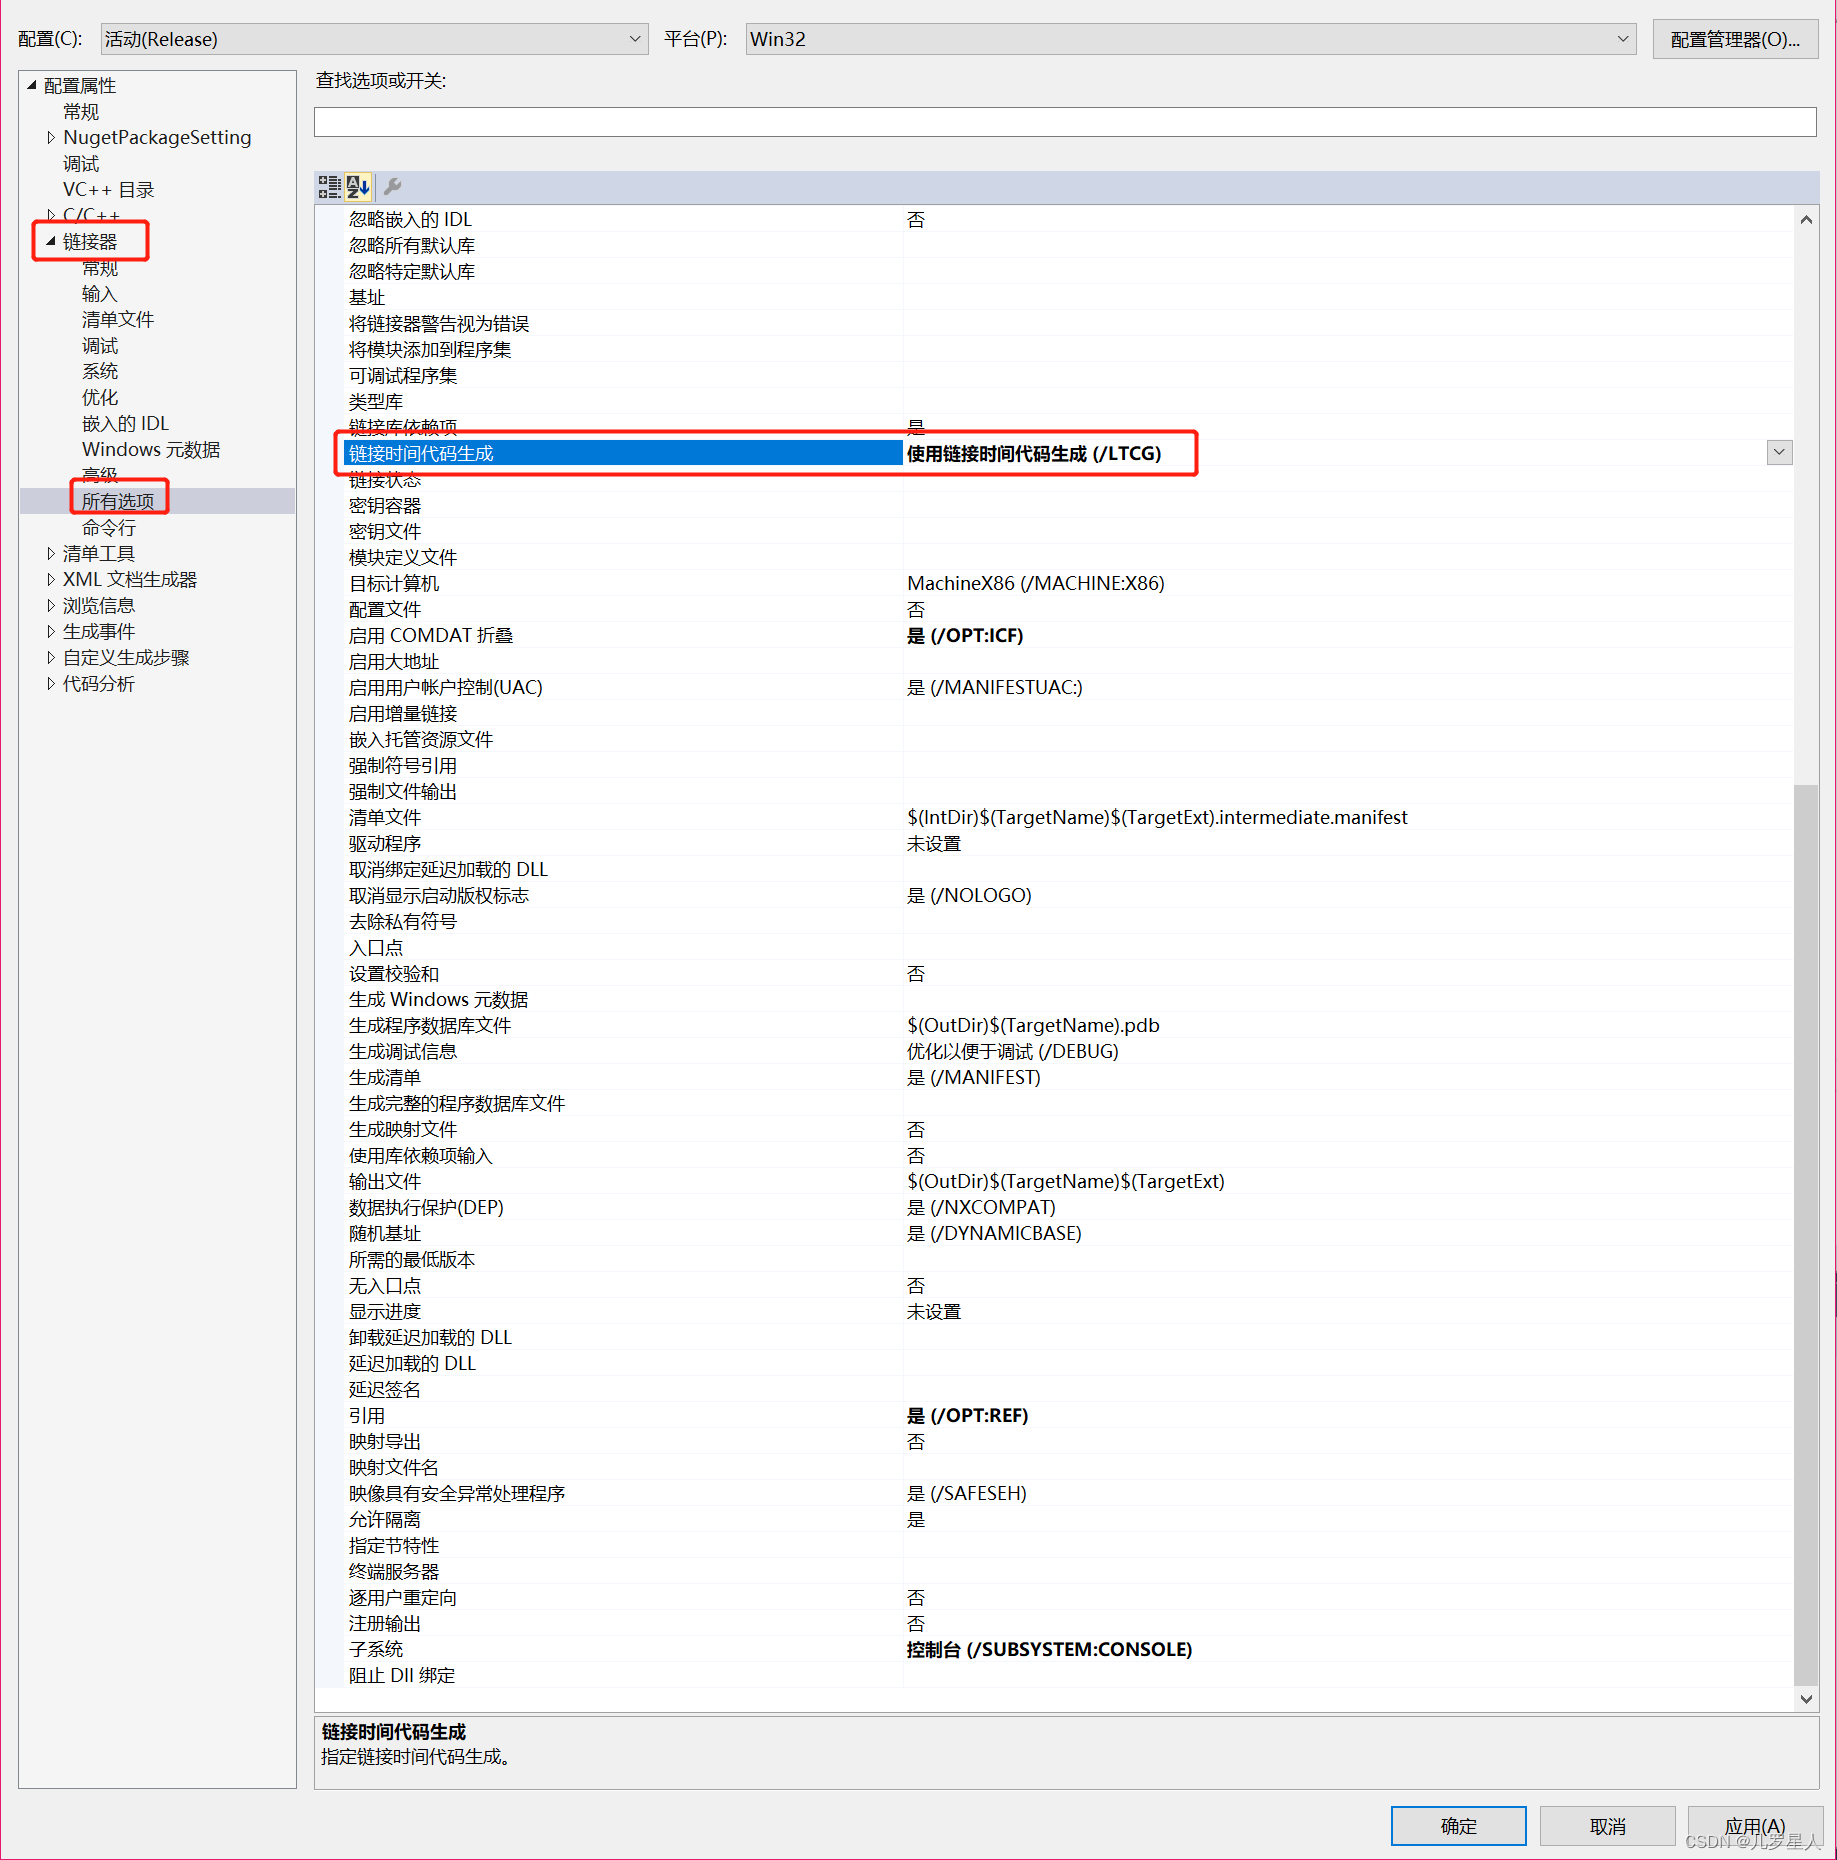
Task: Select the 入口点 property
Action: 376,947
